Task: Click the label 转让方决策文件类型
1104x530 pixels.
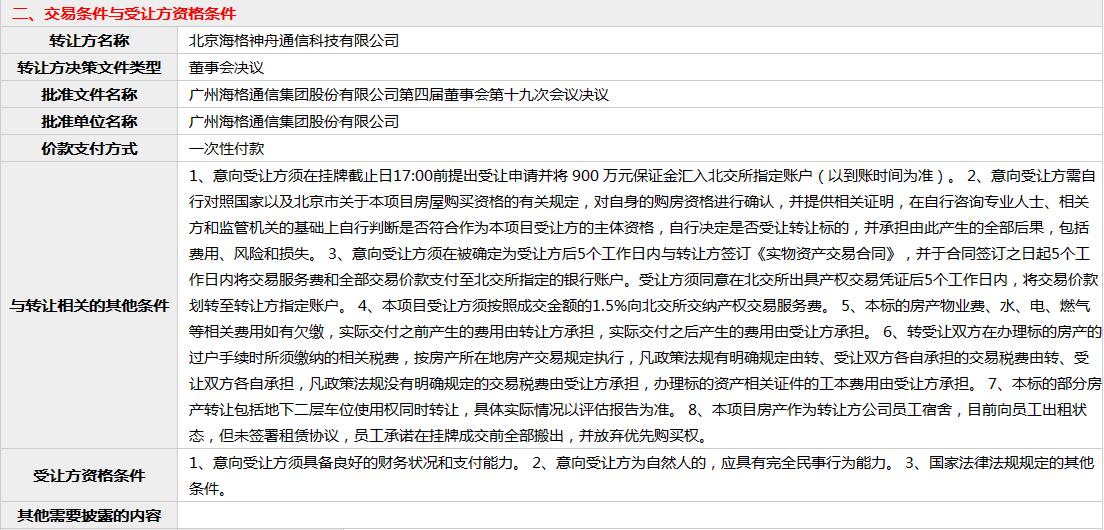Action: [x=89, y=68]
